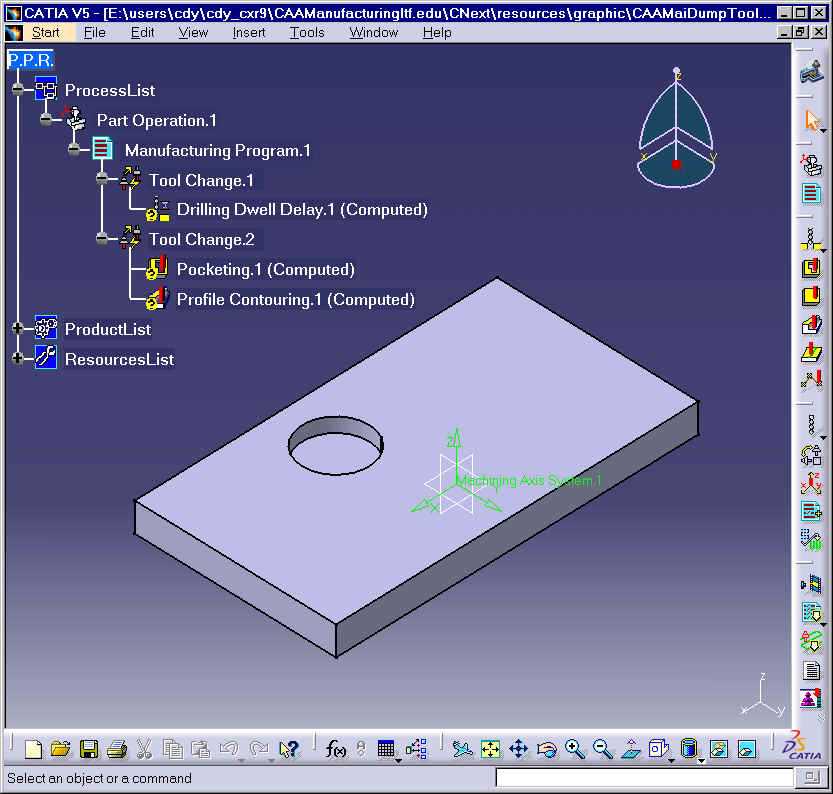Open the Formula f(x) tool
Viewport: 833px width, 794px height.
coord(335,749)
